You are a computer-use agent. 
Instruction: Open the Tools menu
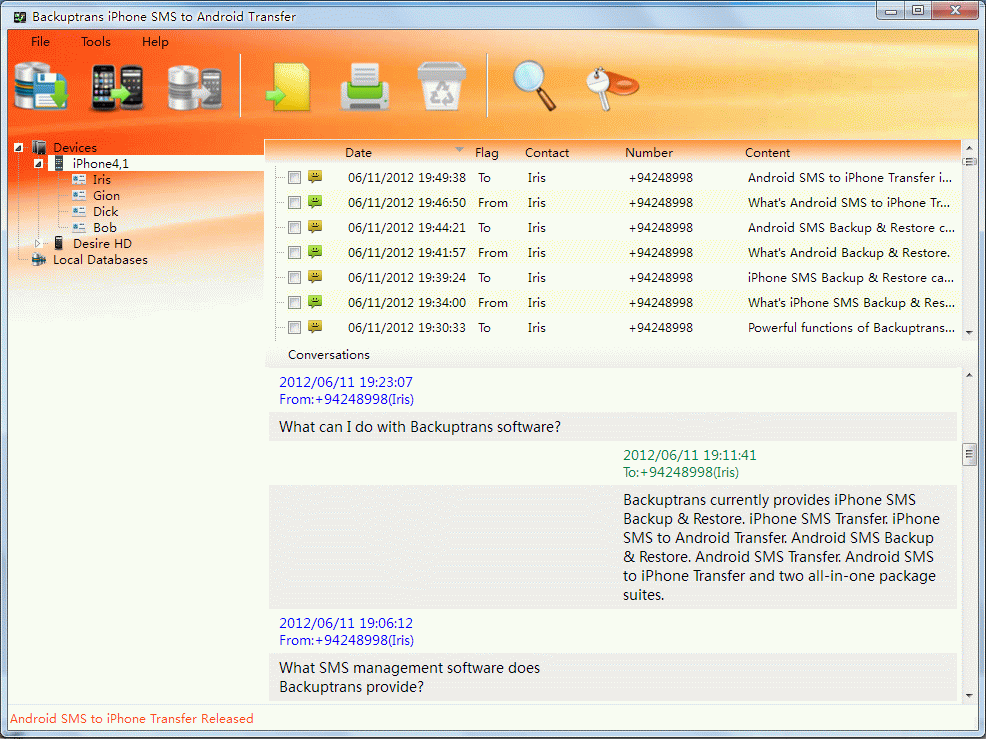[96, 42]
